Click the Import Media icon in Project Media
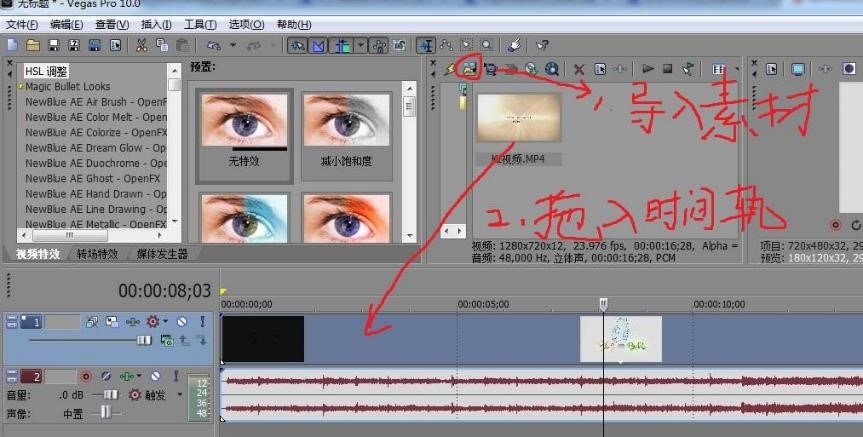 [469, 69]
